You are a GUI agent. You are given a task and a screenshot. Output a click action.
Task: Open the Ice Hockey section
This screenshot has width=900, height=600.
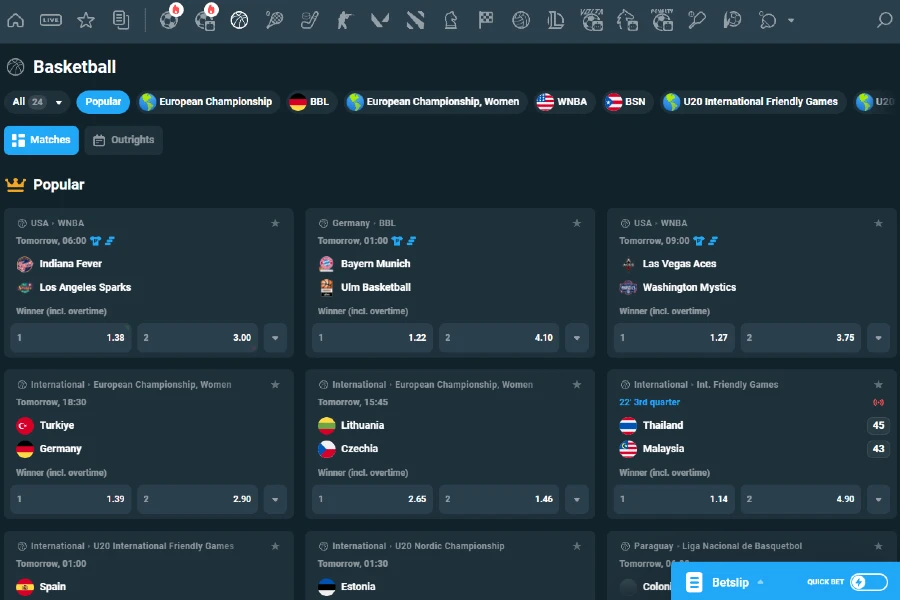click(x=310, y=18)
